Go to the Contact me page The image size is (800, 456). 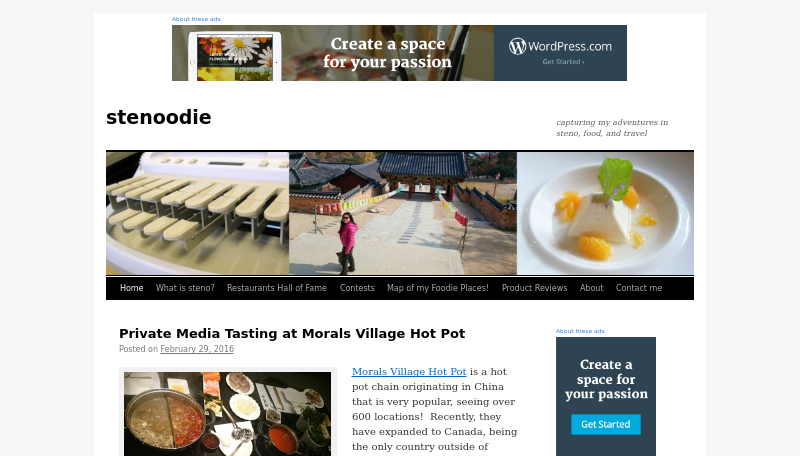coord(639,288)
